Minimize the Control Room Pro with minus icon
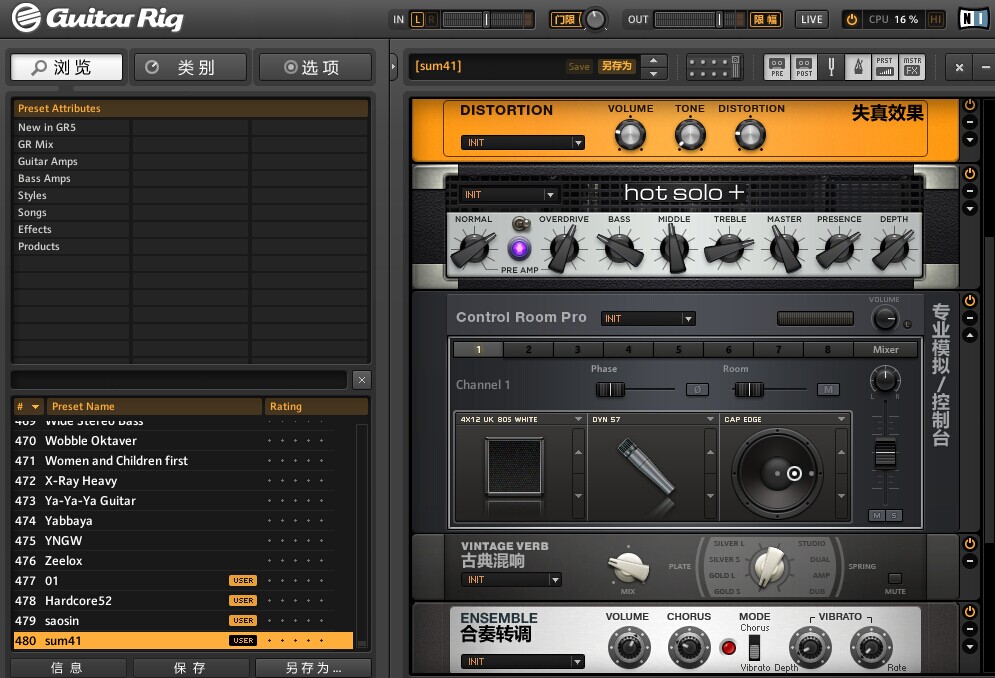The width and height of the screenshot is (995, 678). click(x=970, y=317)
